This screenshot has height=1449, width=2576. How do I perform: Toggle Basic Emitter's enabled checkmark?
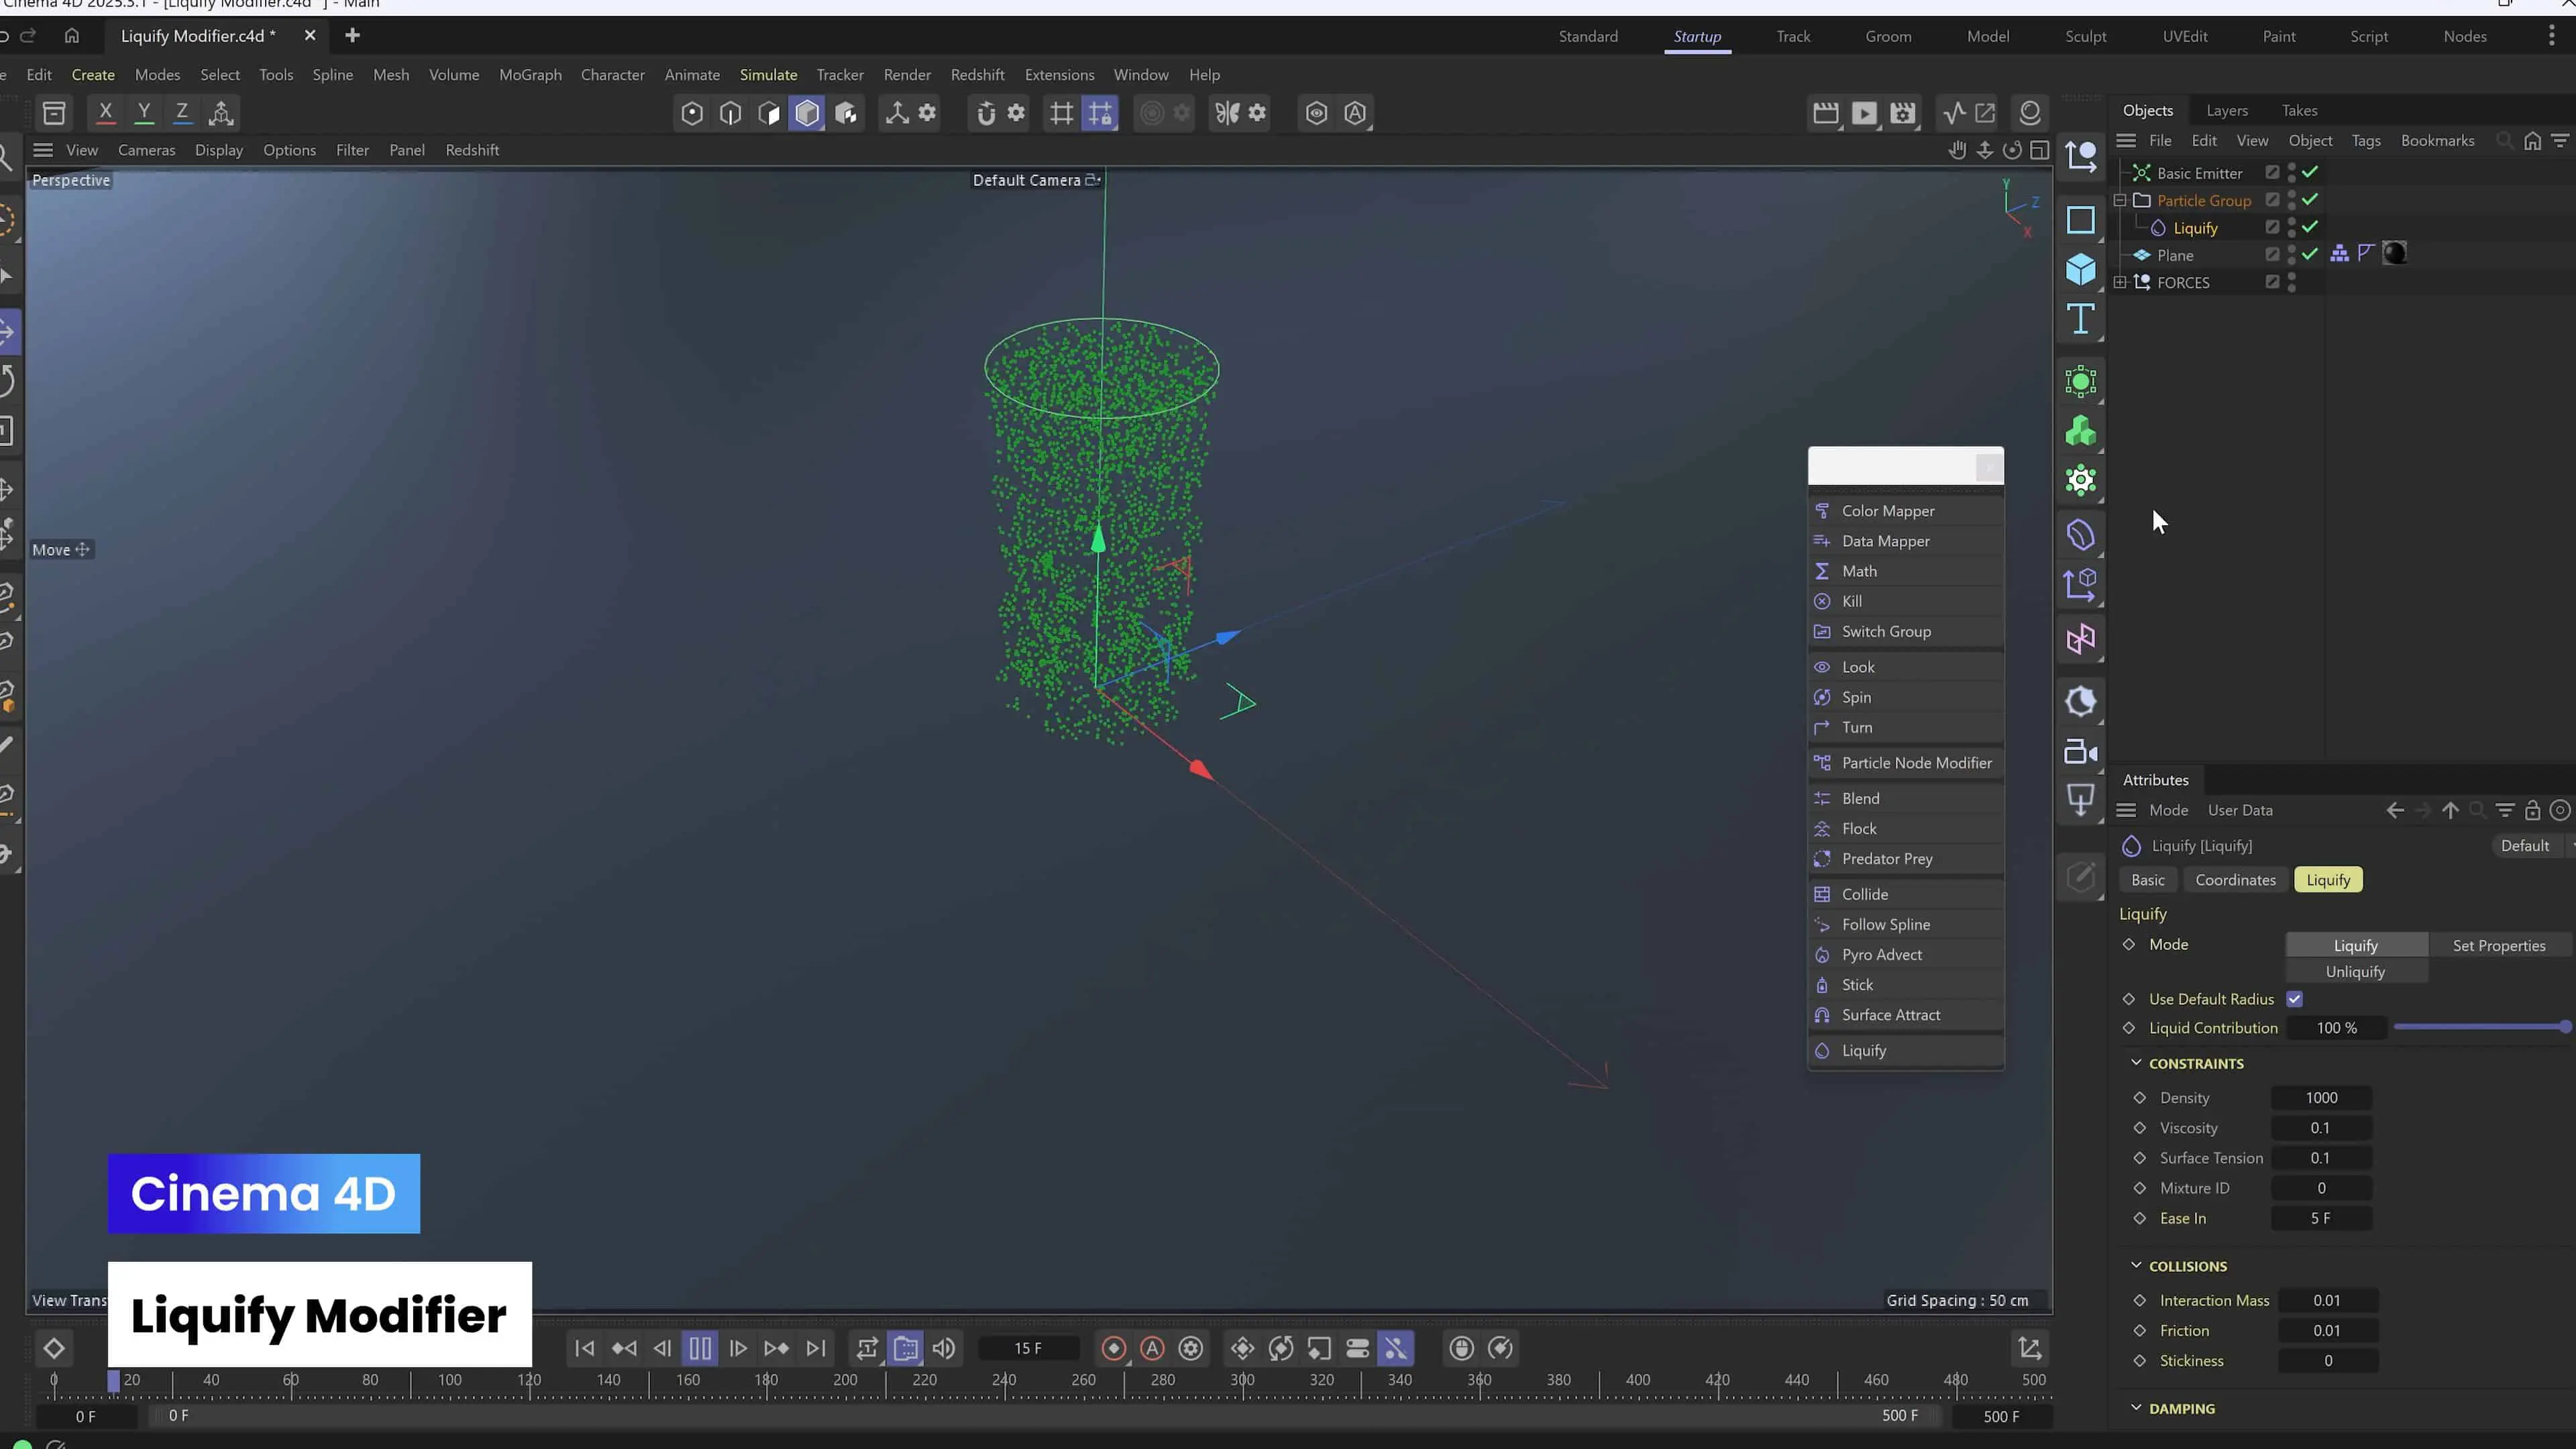(2310, 172)
